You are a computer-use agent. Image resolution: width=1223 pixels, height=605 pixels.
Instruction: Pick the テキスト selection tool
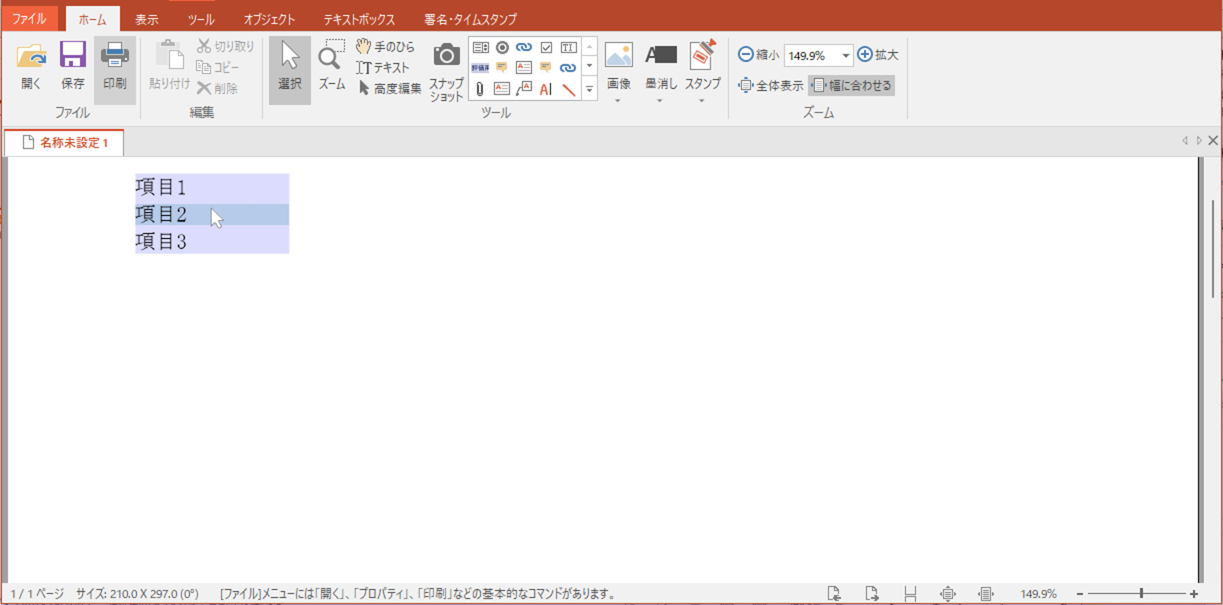[384, 68]
